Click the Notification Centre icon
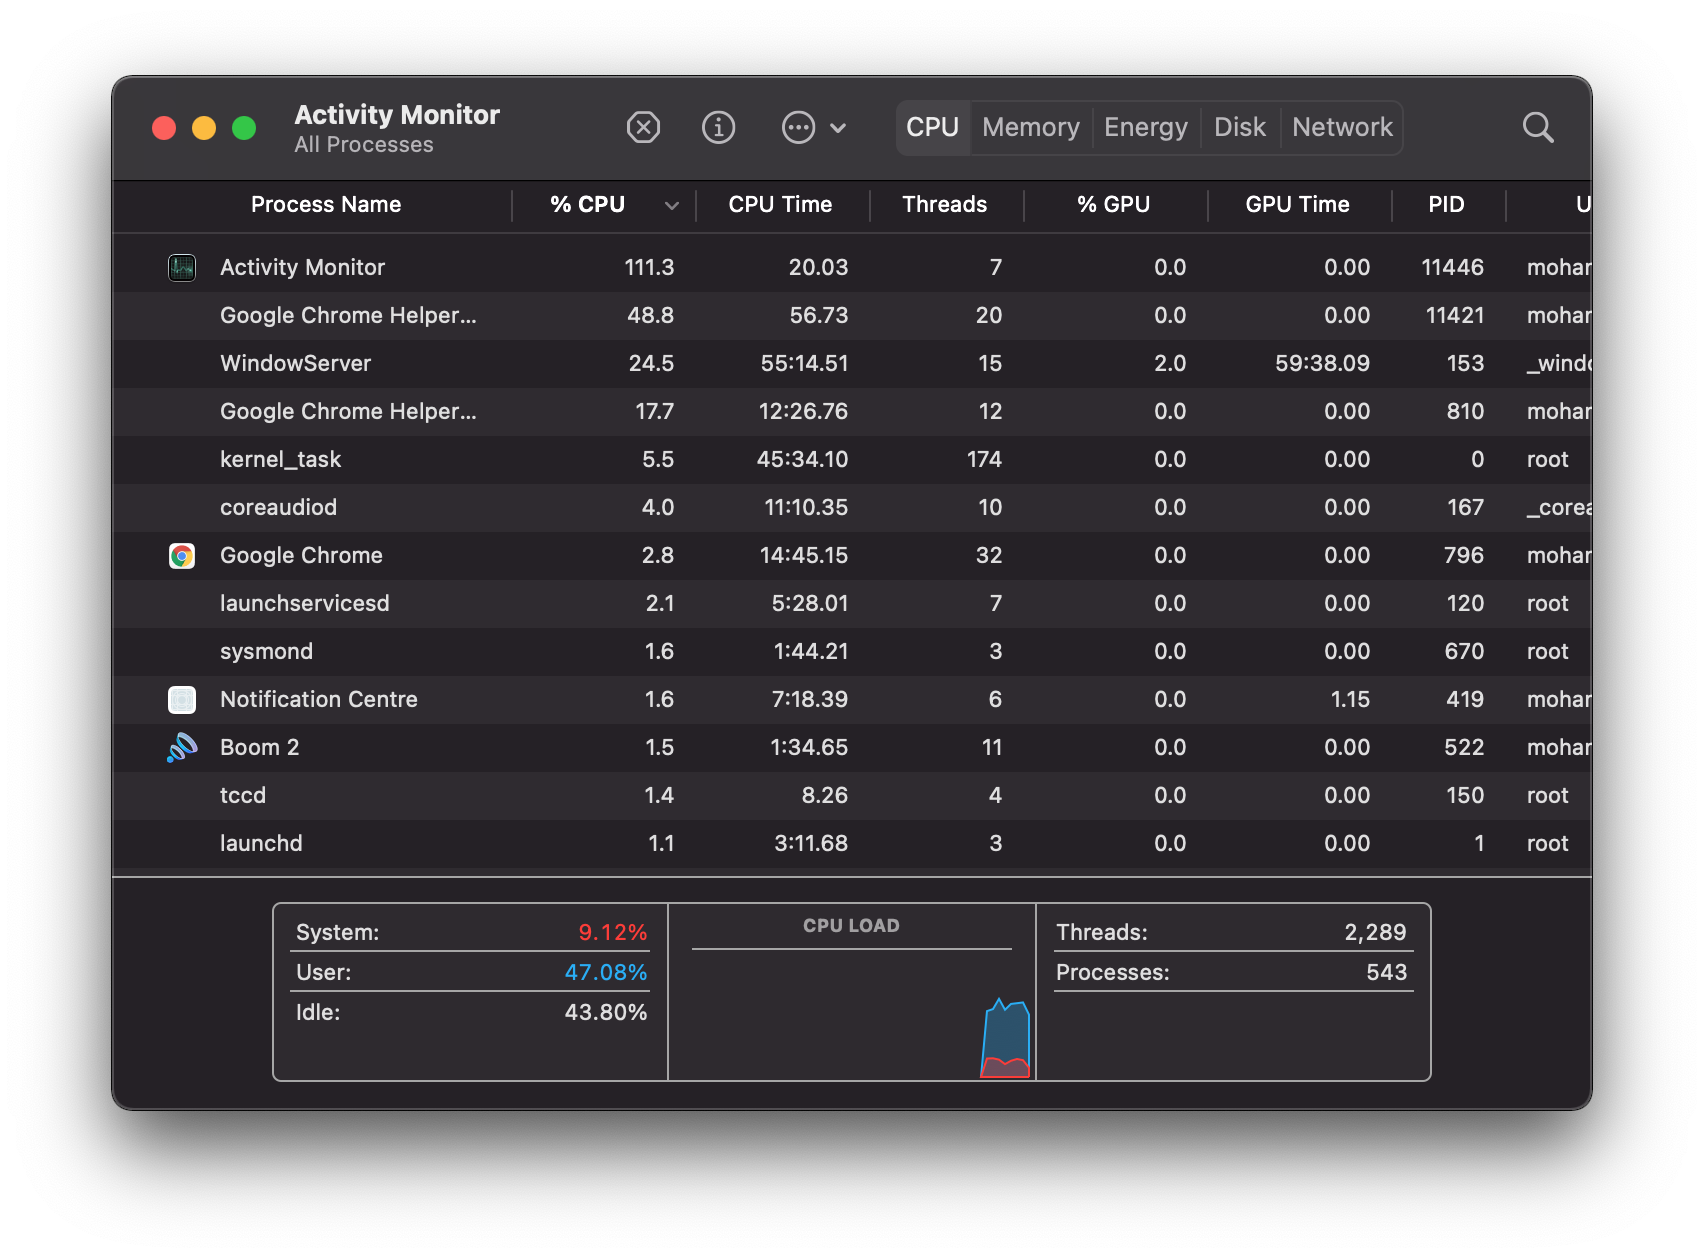The image size is (1704, 1258). click(182, 700)
